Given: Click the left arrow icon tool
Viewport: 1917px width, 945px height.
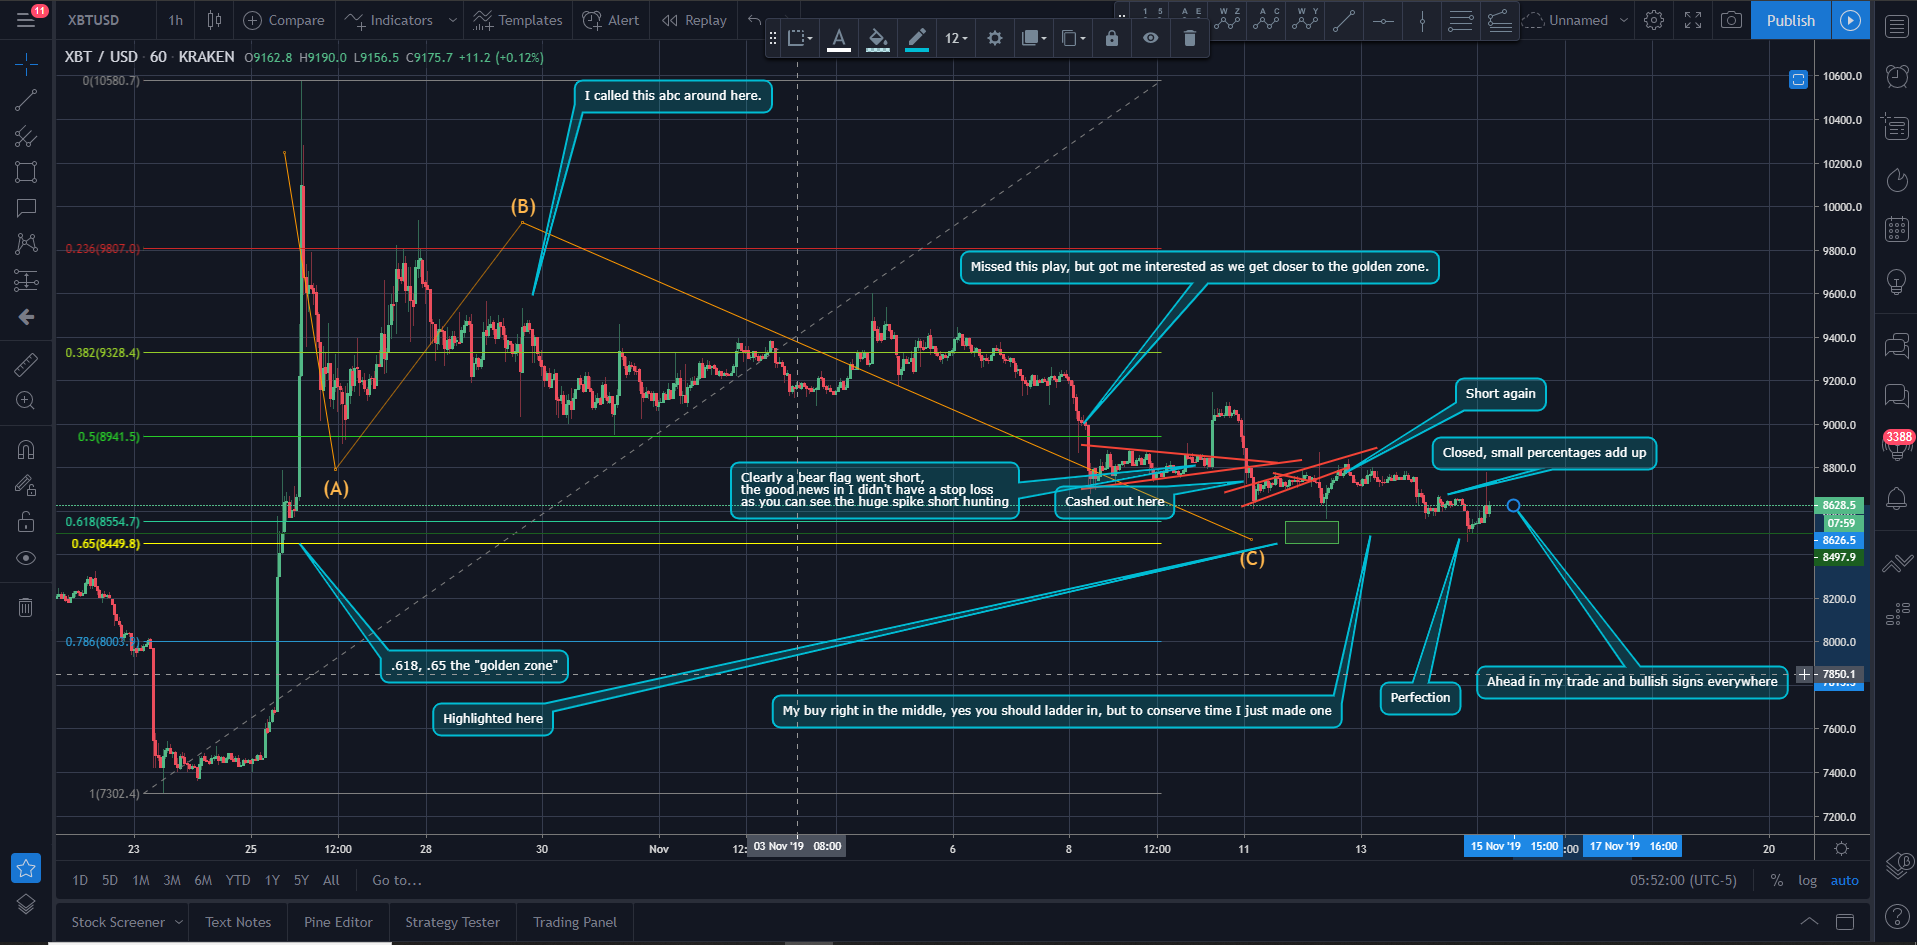Looking at the screenshot, I should 26,317.
